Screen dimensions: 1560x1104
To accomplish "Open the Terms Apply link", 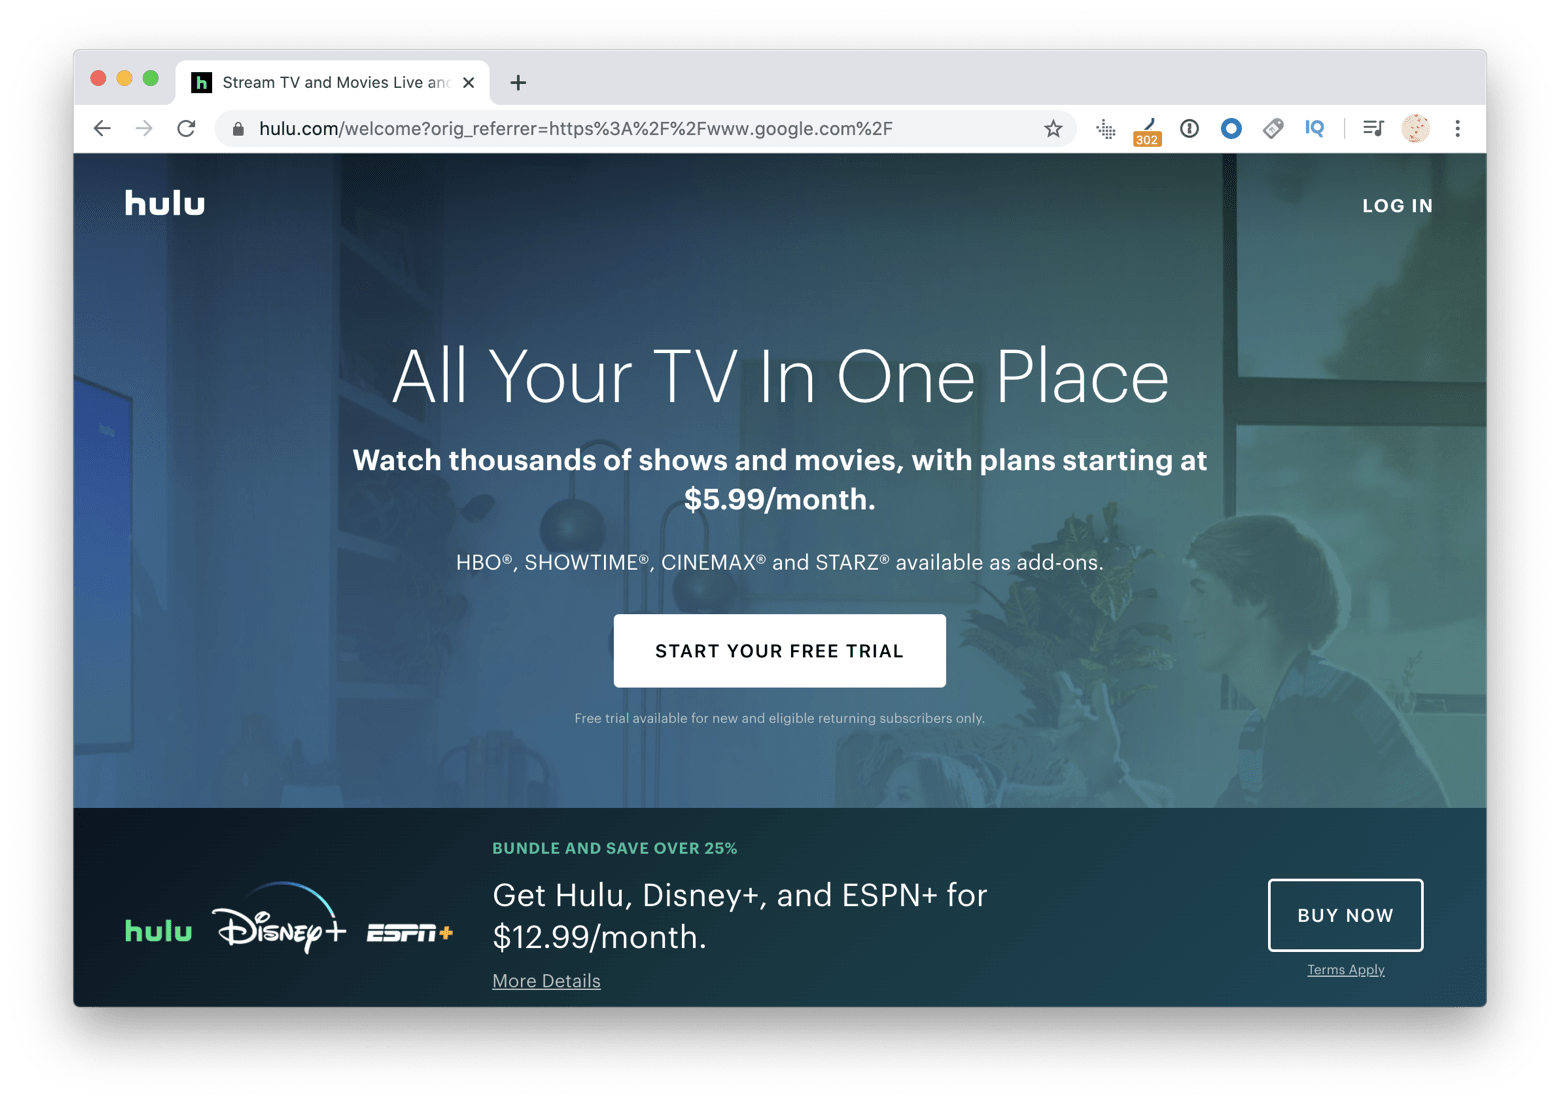I will pos(1345,970).
